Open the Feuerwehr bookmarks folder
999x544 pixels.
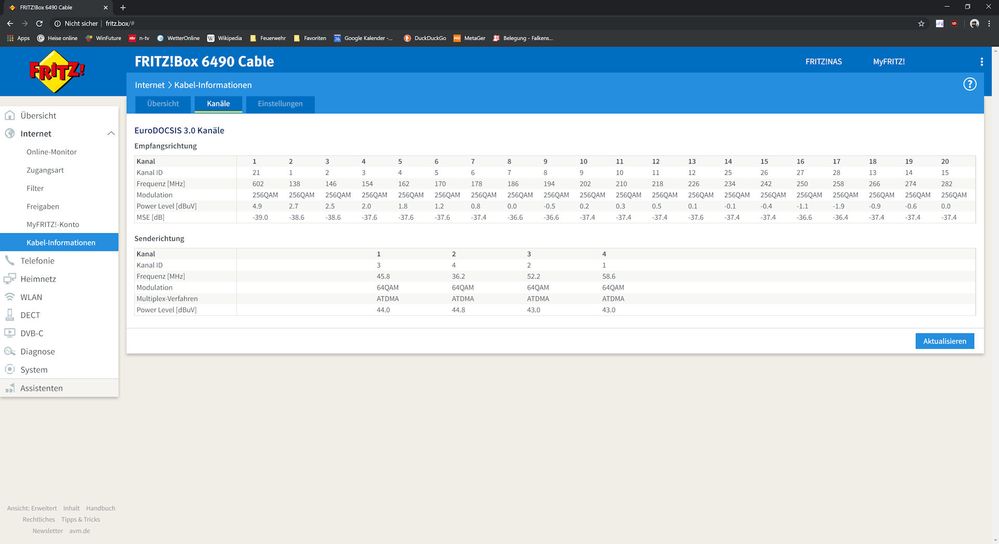coord(268,38)
